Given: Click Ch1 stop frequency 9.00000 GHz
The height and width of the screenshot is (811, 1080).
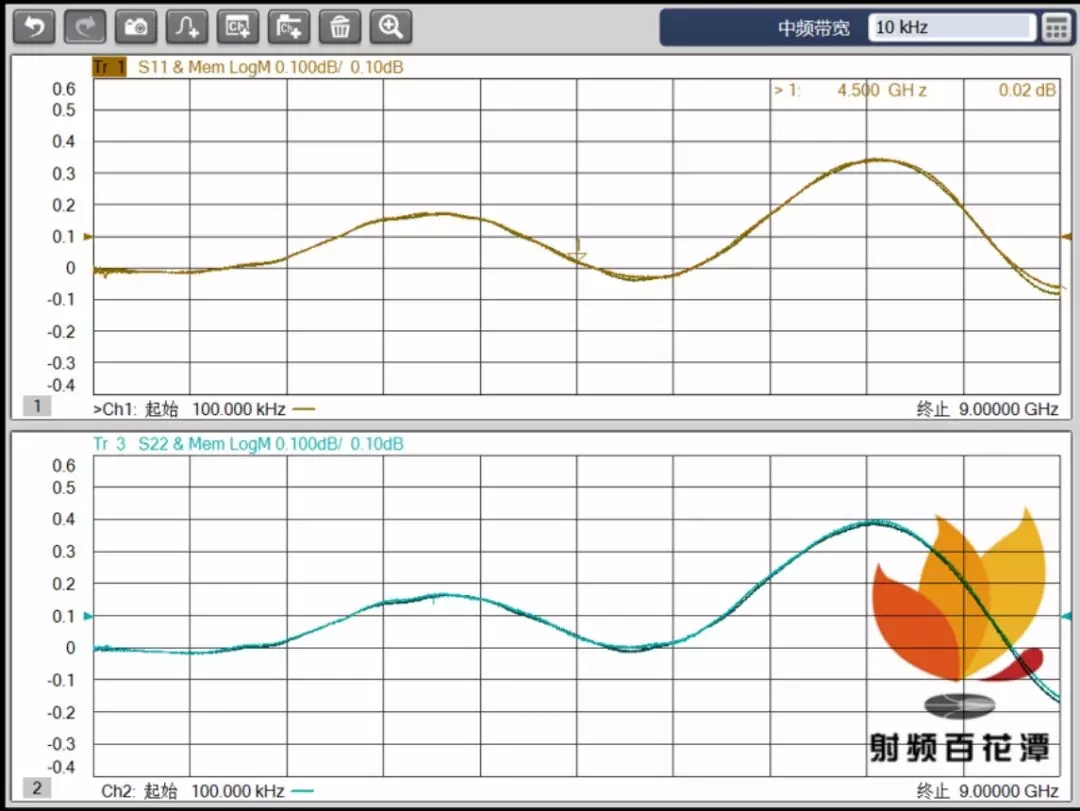Looking at the screenshot, I should (x=1008, y=409).
